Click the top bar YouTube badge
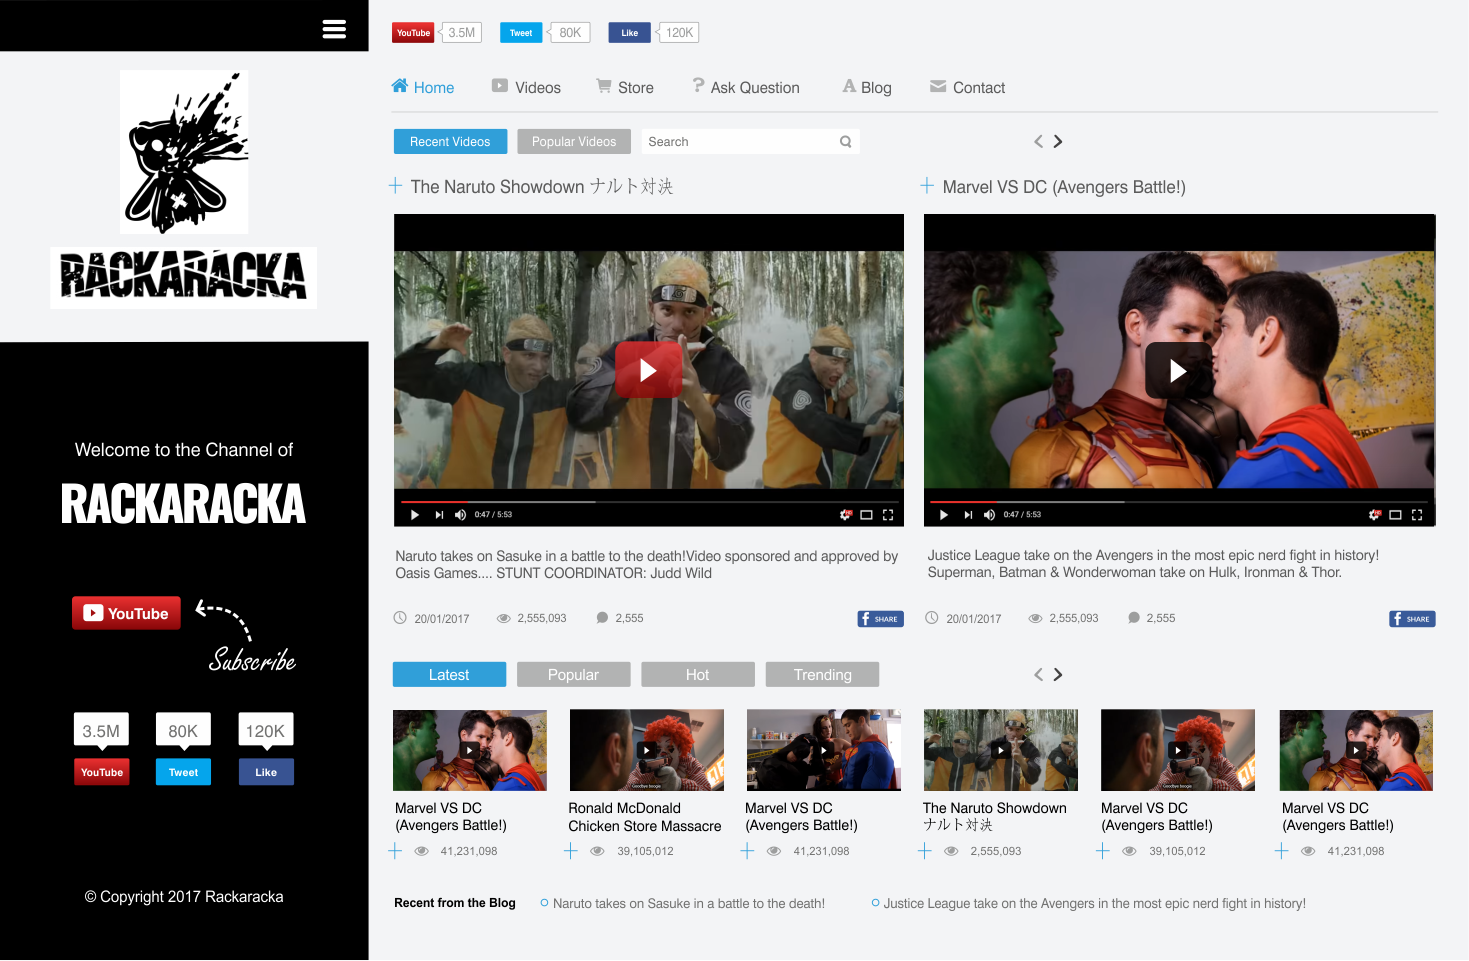 tap(413, 33)
